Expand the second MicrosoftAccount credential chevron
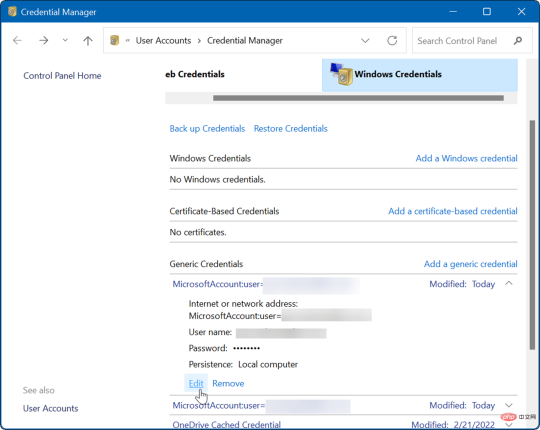The height and width of the screenshot is (430, 540). (x=509, y=405)
